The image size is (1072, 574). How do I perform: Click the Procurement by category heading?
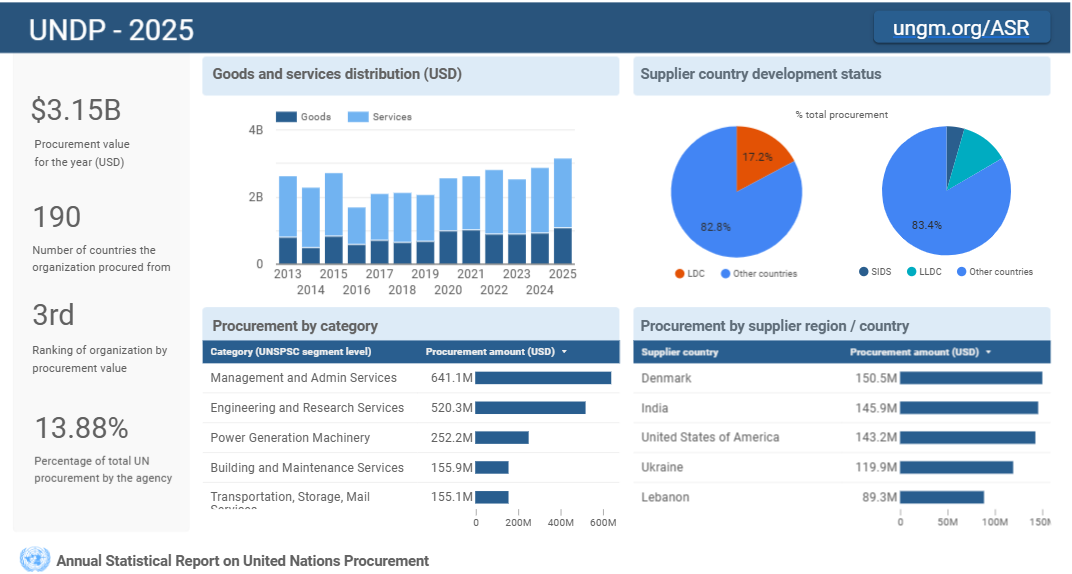[x=295, y=326]
